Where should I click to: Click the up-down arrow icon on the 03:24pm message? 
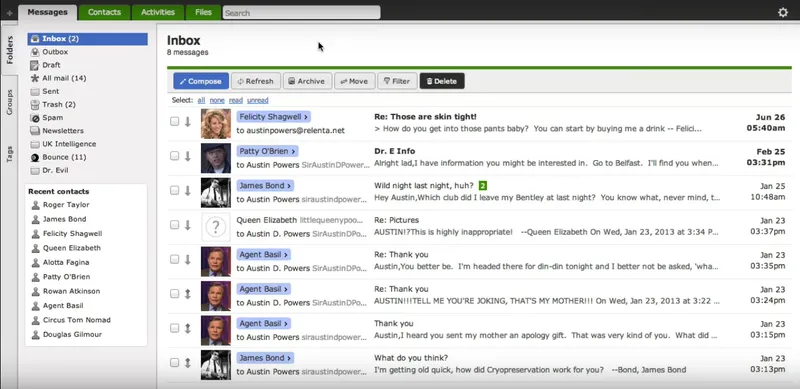[x=188, y=294]
